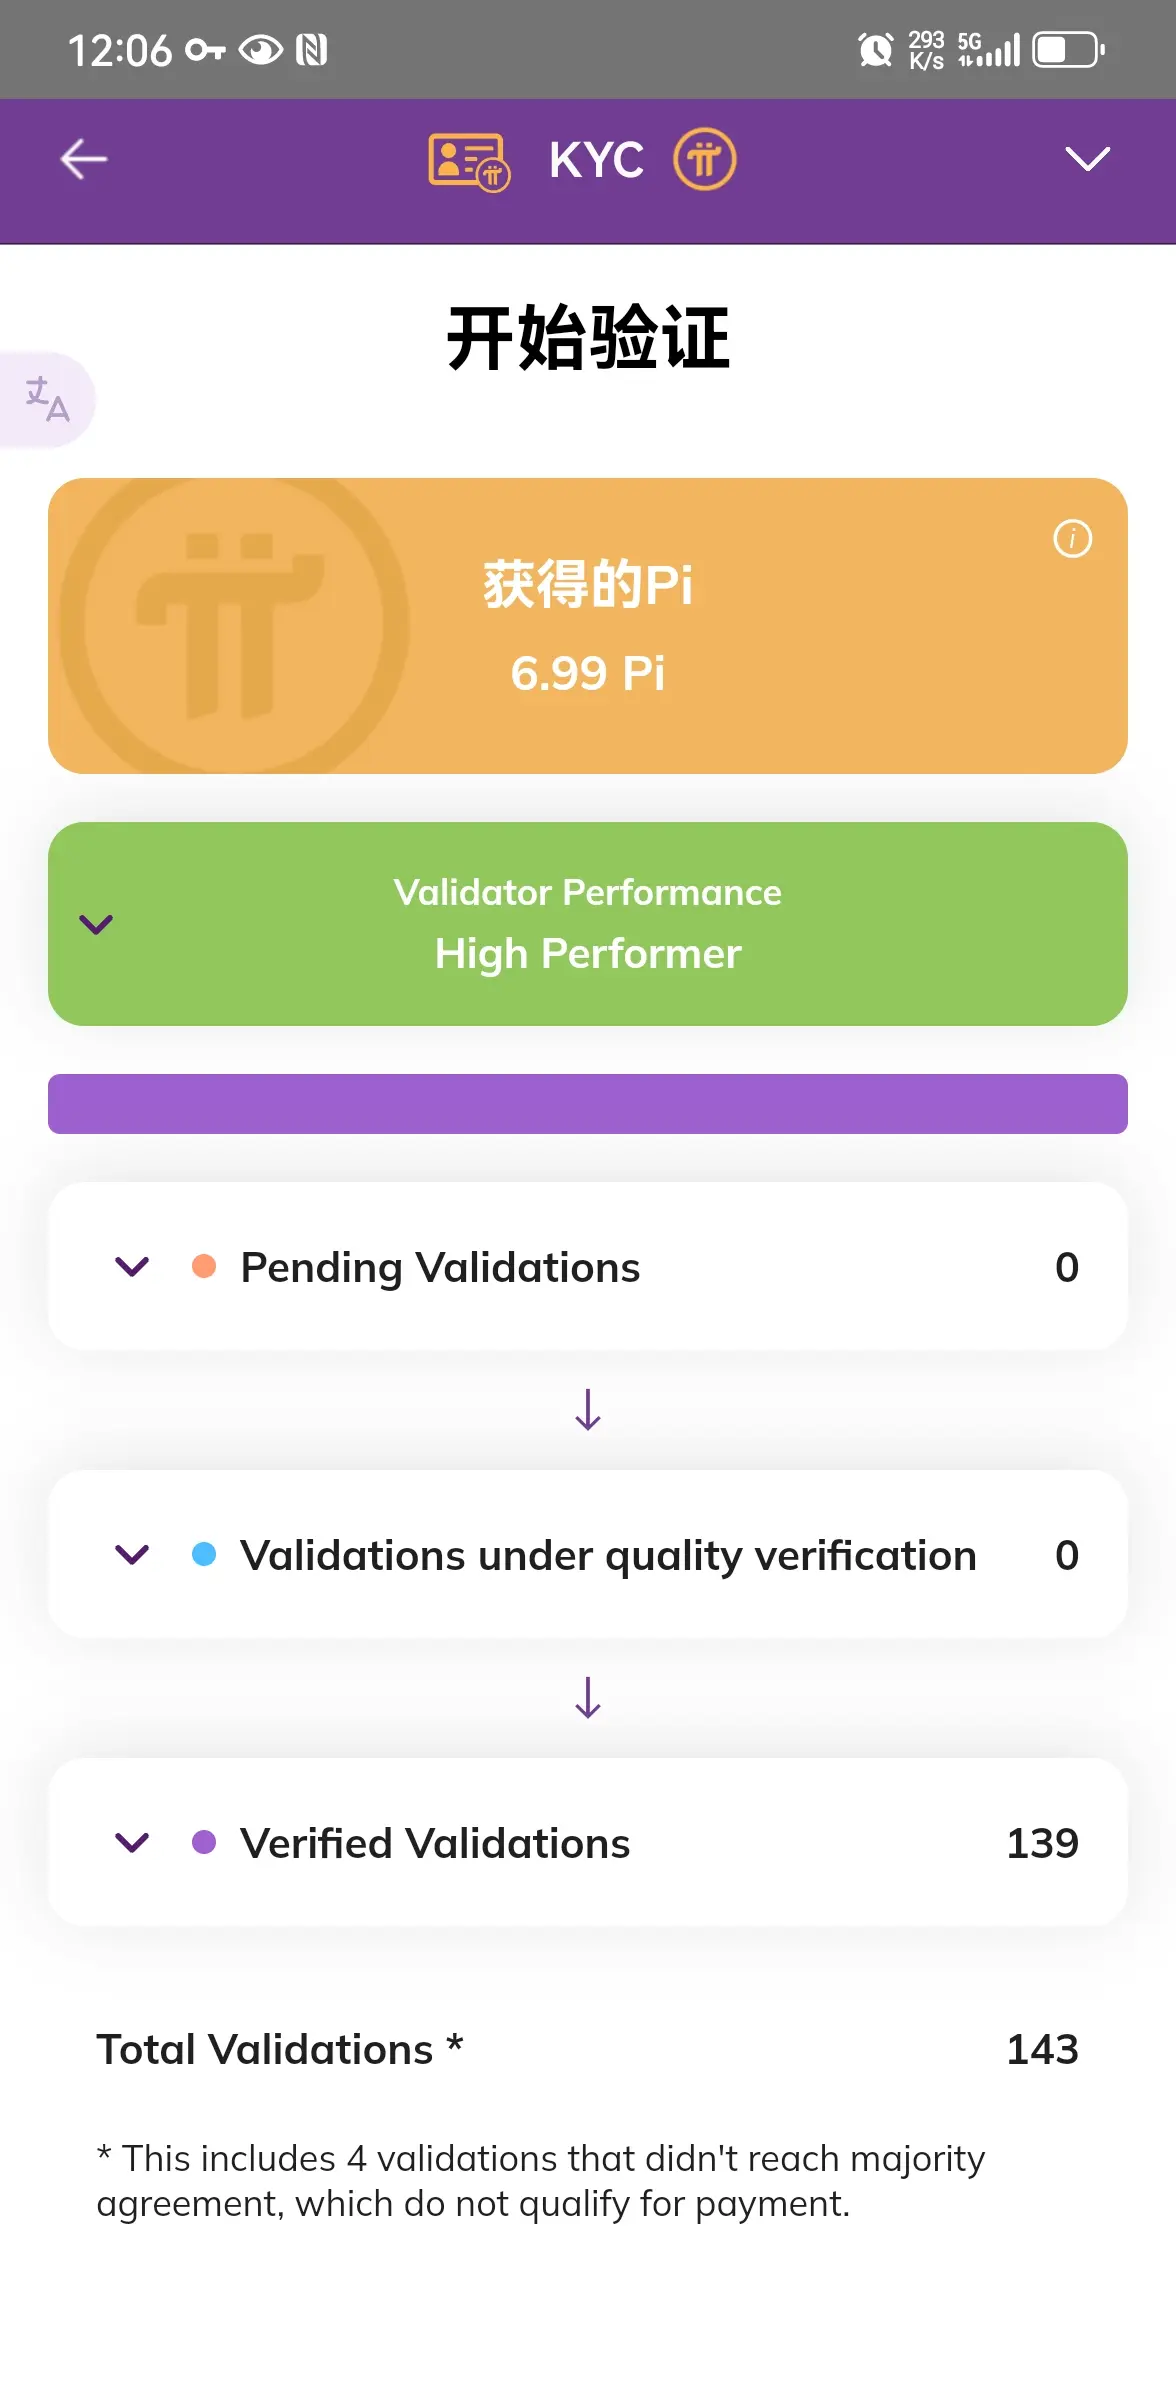Open info icon on earned Pi card
Viewport: 1176px width, 2400px height.
pos(1072,539)
